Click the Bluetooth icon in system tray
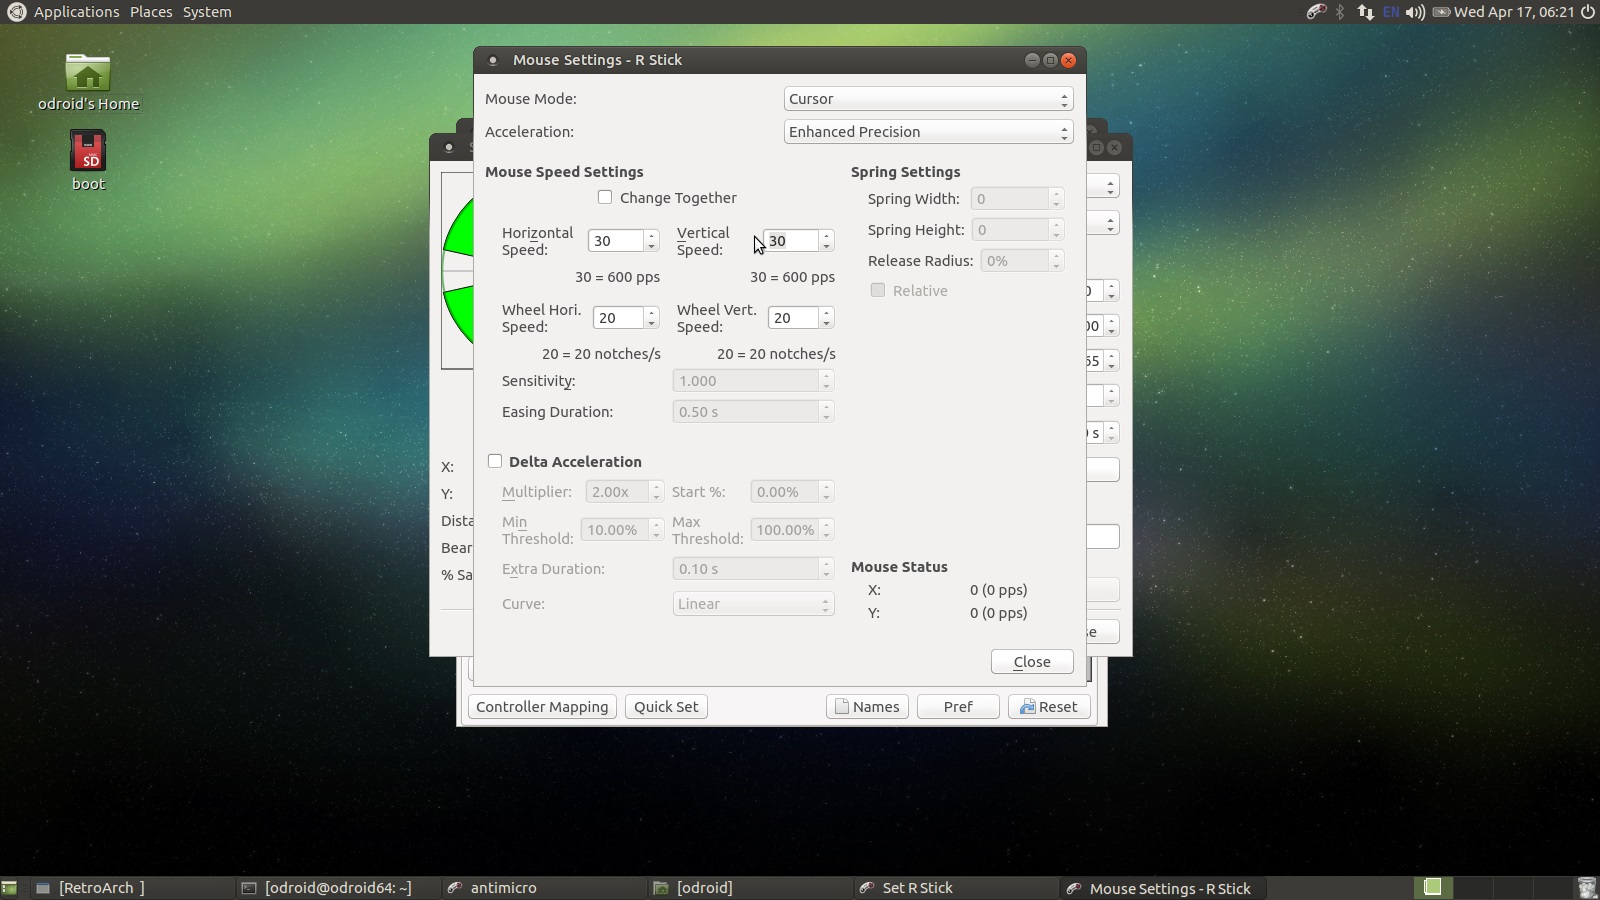Screen dimensions: 1600x900 click(1340, 12)
